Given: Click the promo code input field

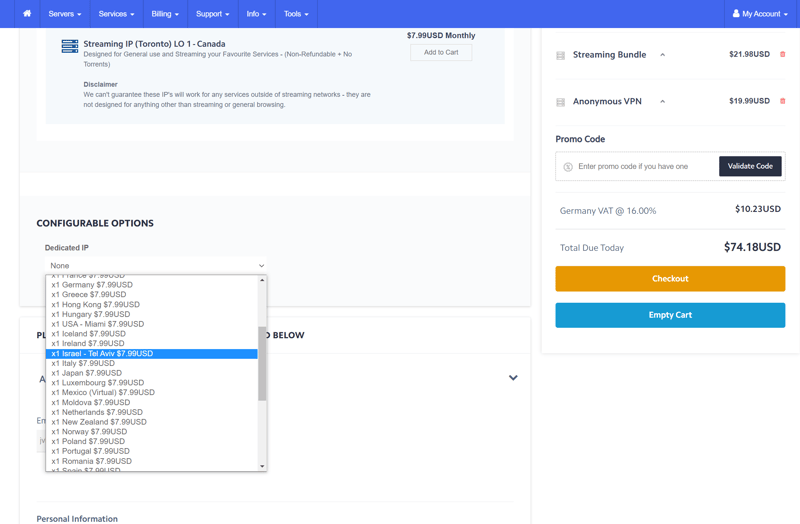Looking at the screenshot, I should coord(645,167).
